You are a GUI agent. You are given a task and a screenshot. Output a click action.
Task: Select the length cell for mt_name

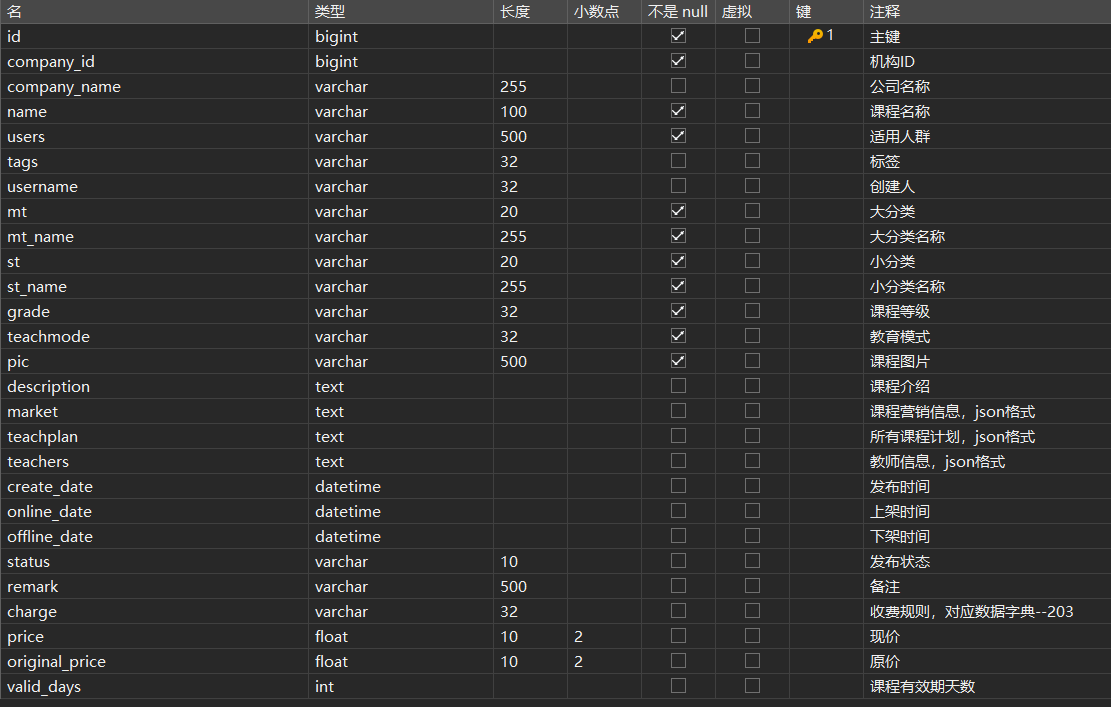point(530,236)
